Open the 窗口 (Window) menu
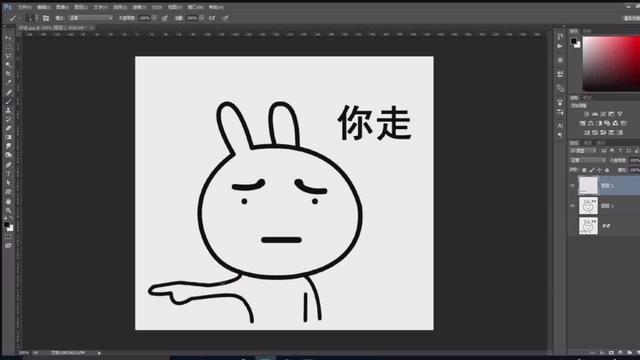Image resolution: width=640 pixels, height=360 pixels. pos(195,7)
